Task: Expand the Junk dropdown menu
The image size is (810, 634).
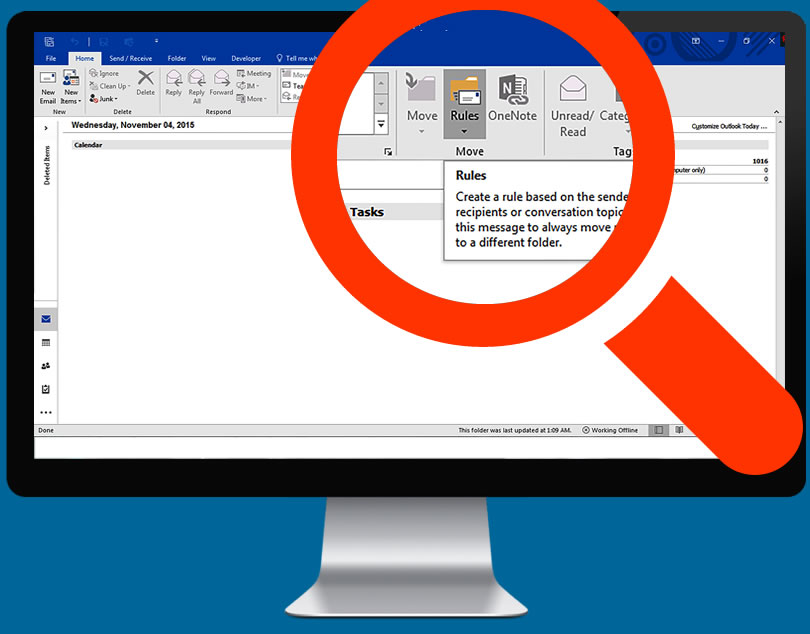Action: tap(107, 99)
